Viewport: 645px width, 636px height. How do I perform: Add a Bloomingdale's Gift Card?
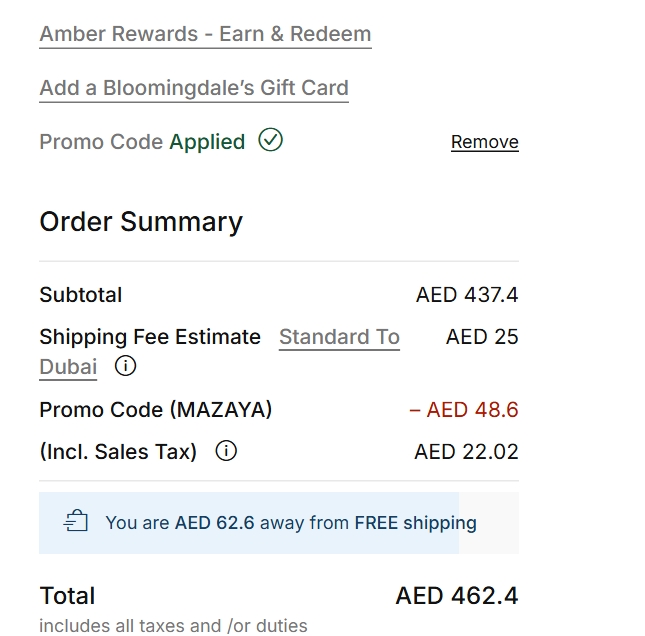[x=194, y=88]
